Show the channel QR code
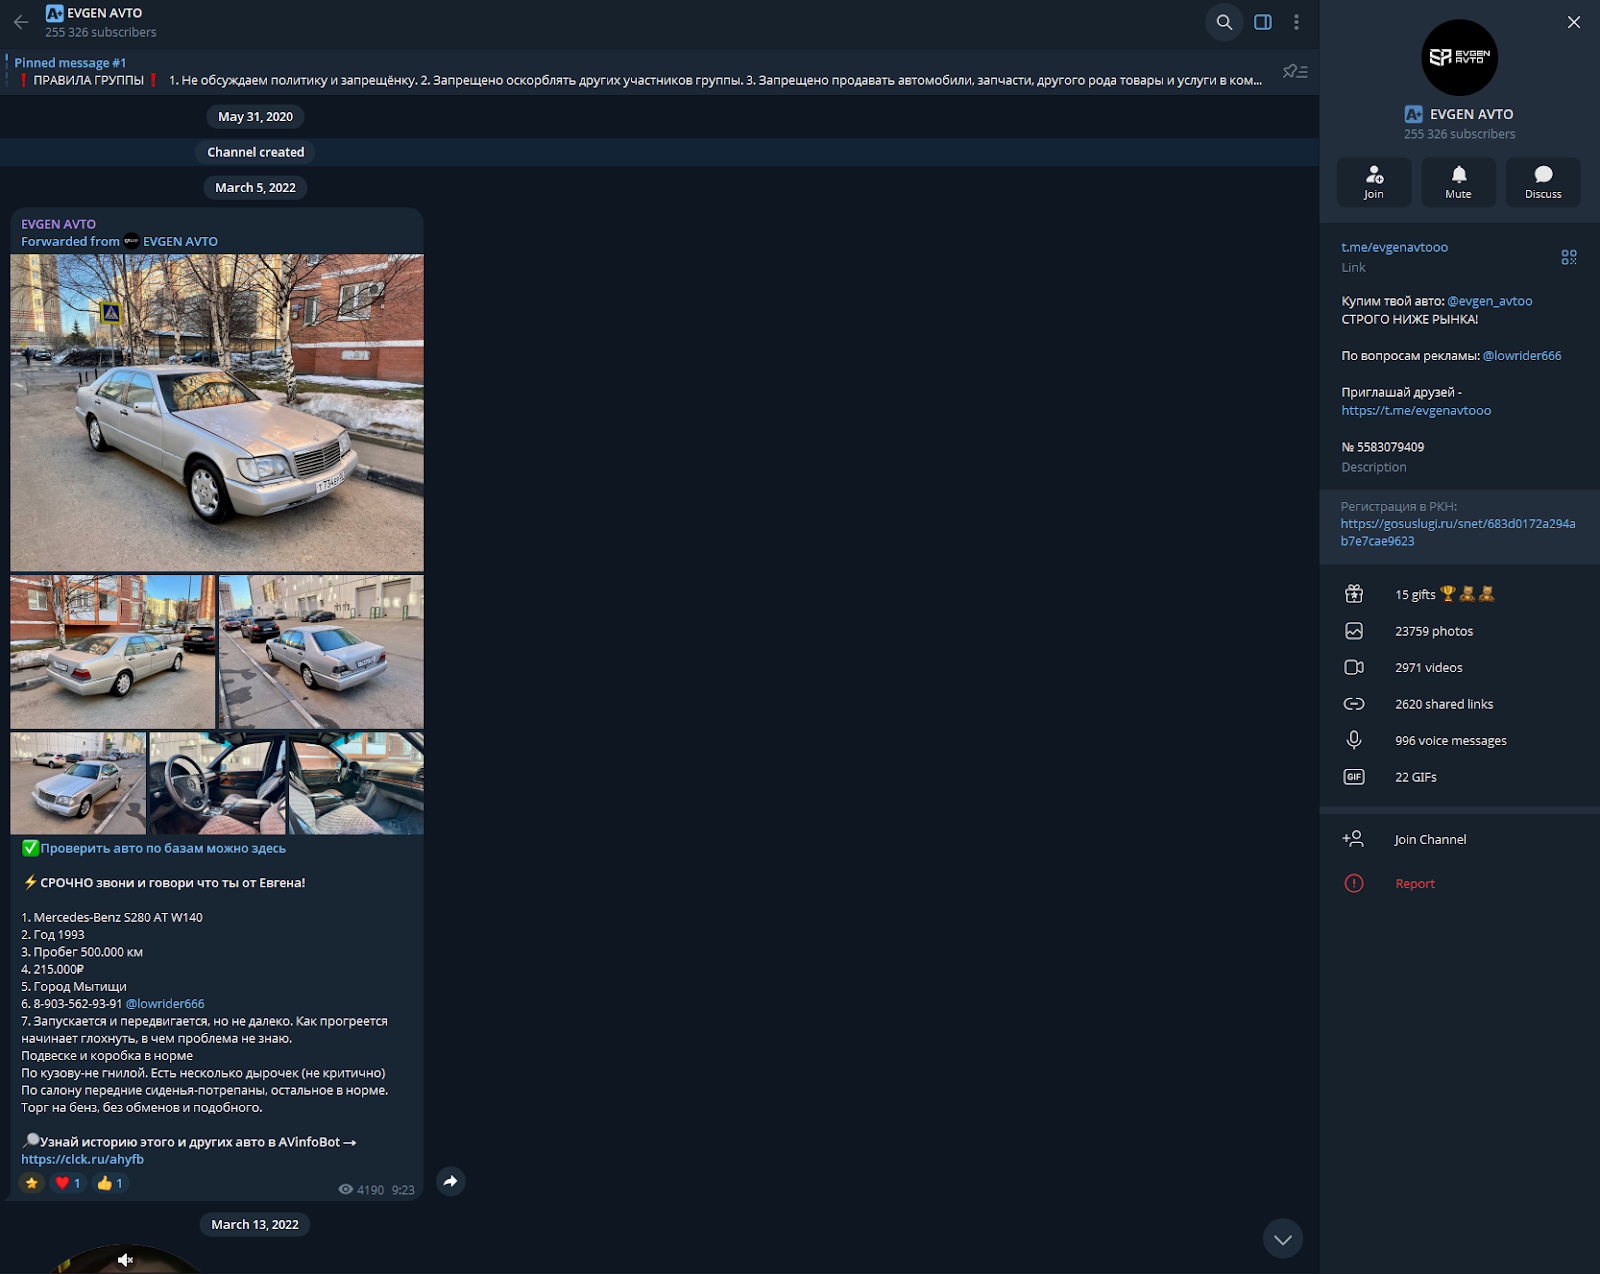This screenshot has height=1274, width=1600. coord(1568,257)
